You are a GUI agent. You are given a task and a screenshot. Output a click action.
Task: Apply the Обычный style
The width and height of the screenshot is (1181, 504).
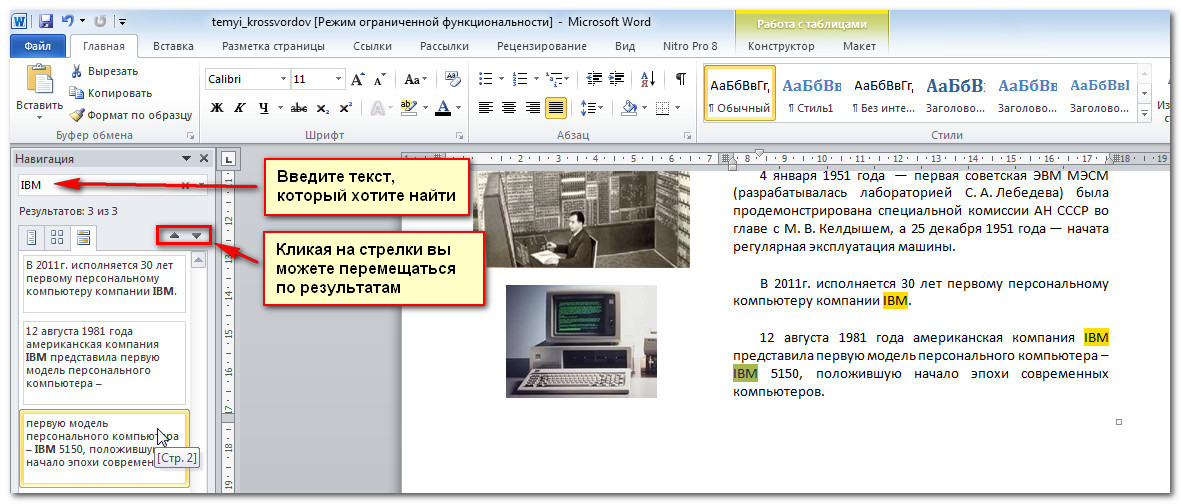740,93
